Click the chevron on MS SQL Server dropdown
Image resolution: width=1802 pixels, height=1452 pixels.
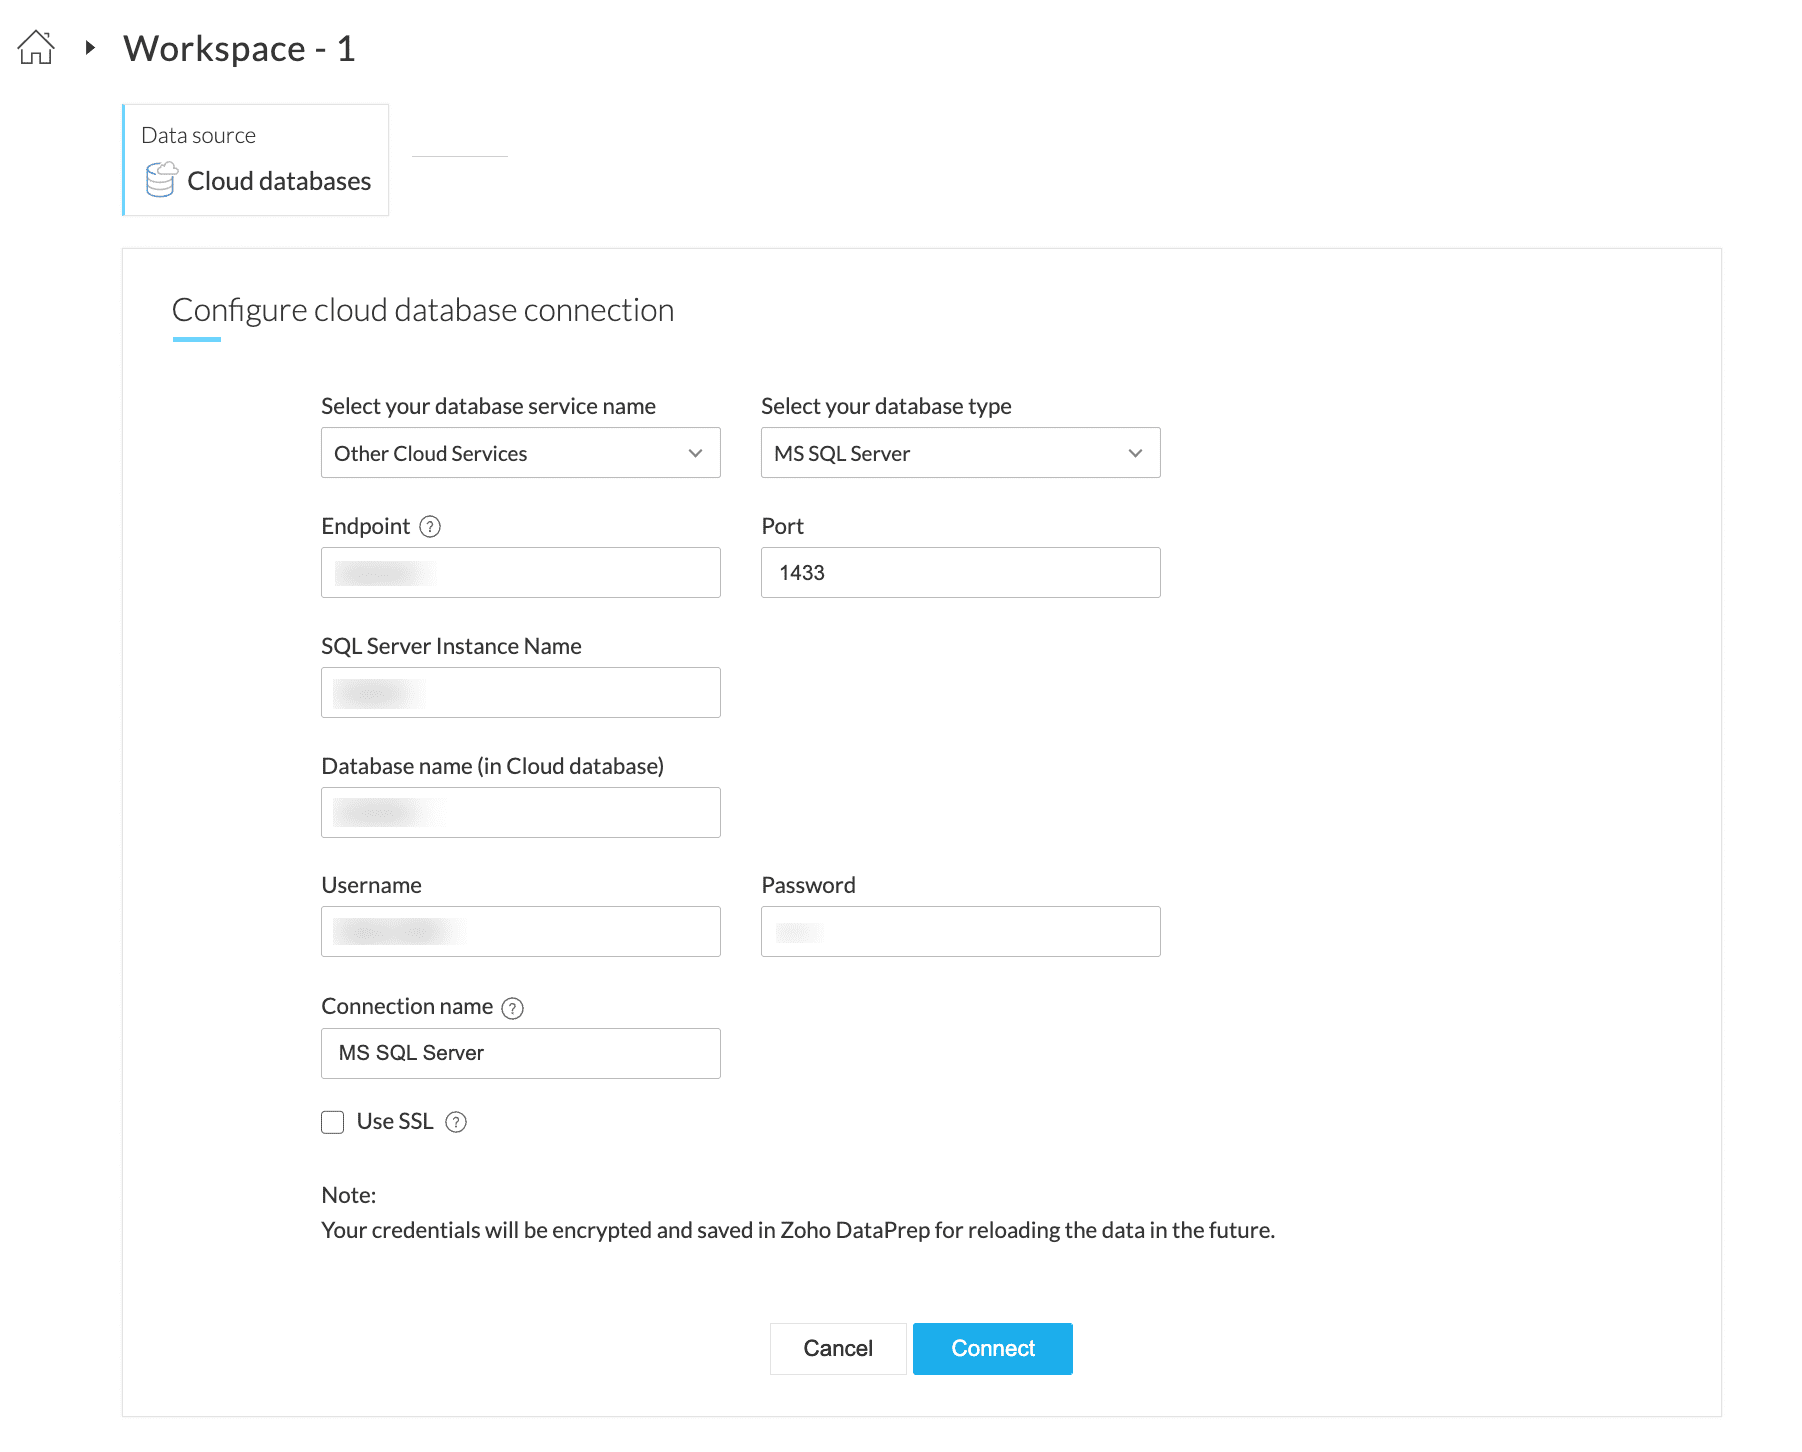pyautogui.click(x=1135, y=453)
